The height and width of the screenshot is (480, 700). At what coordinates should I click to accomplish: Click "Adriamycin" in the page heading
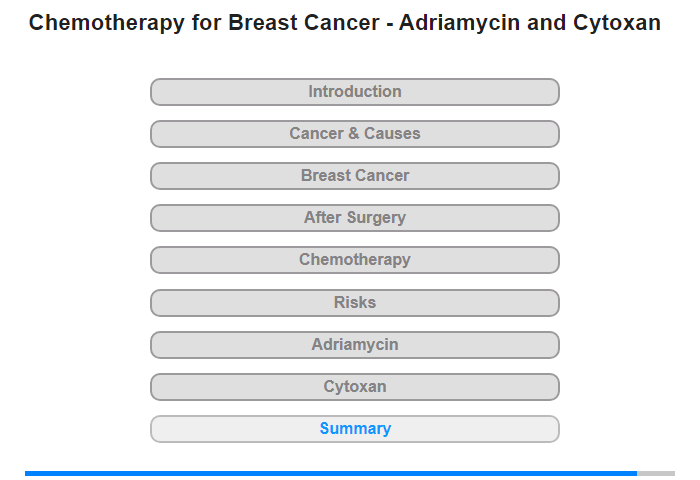pos(459,23)
